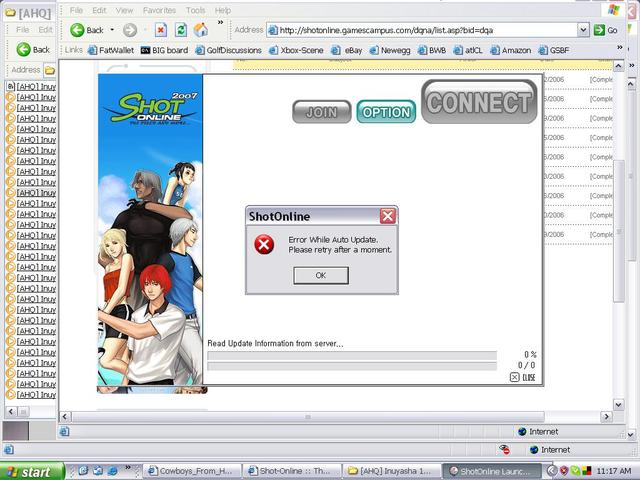The height and width of the screenshot is (480, 640).
Task: Click the green Refresh icon
Action: click(181, 30)
